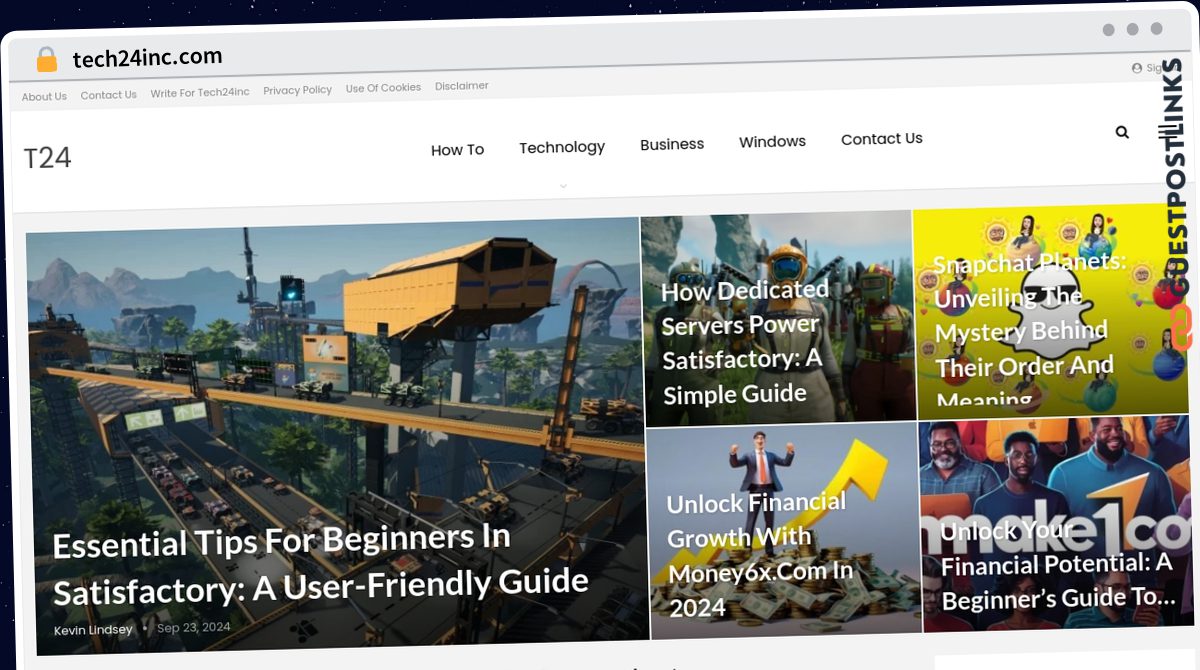
Task: Click Contact Us in top bar
Action: click(108, 95)
